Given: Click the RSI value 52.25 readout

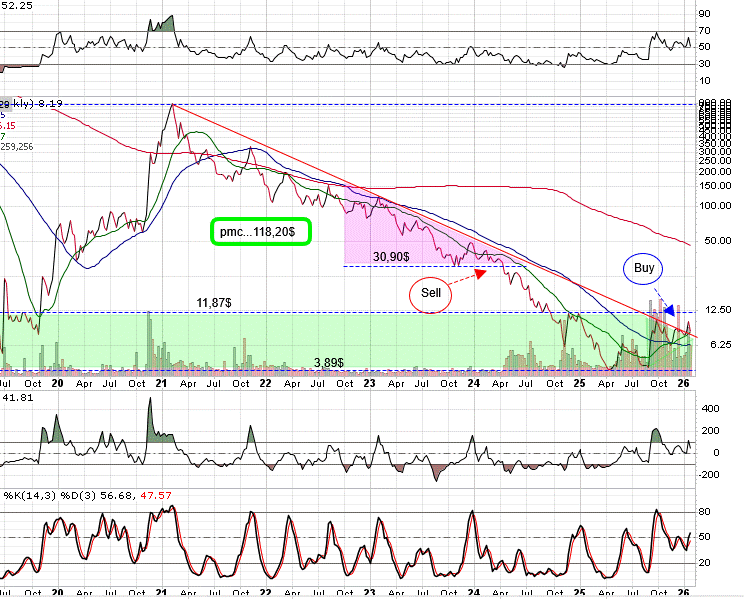Looking at the screenshot, I should click(x=16, y=6).
